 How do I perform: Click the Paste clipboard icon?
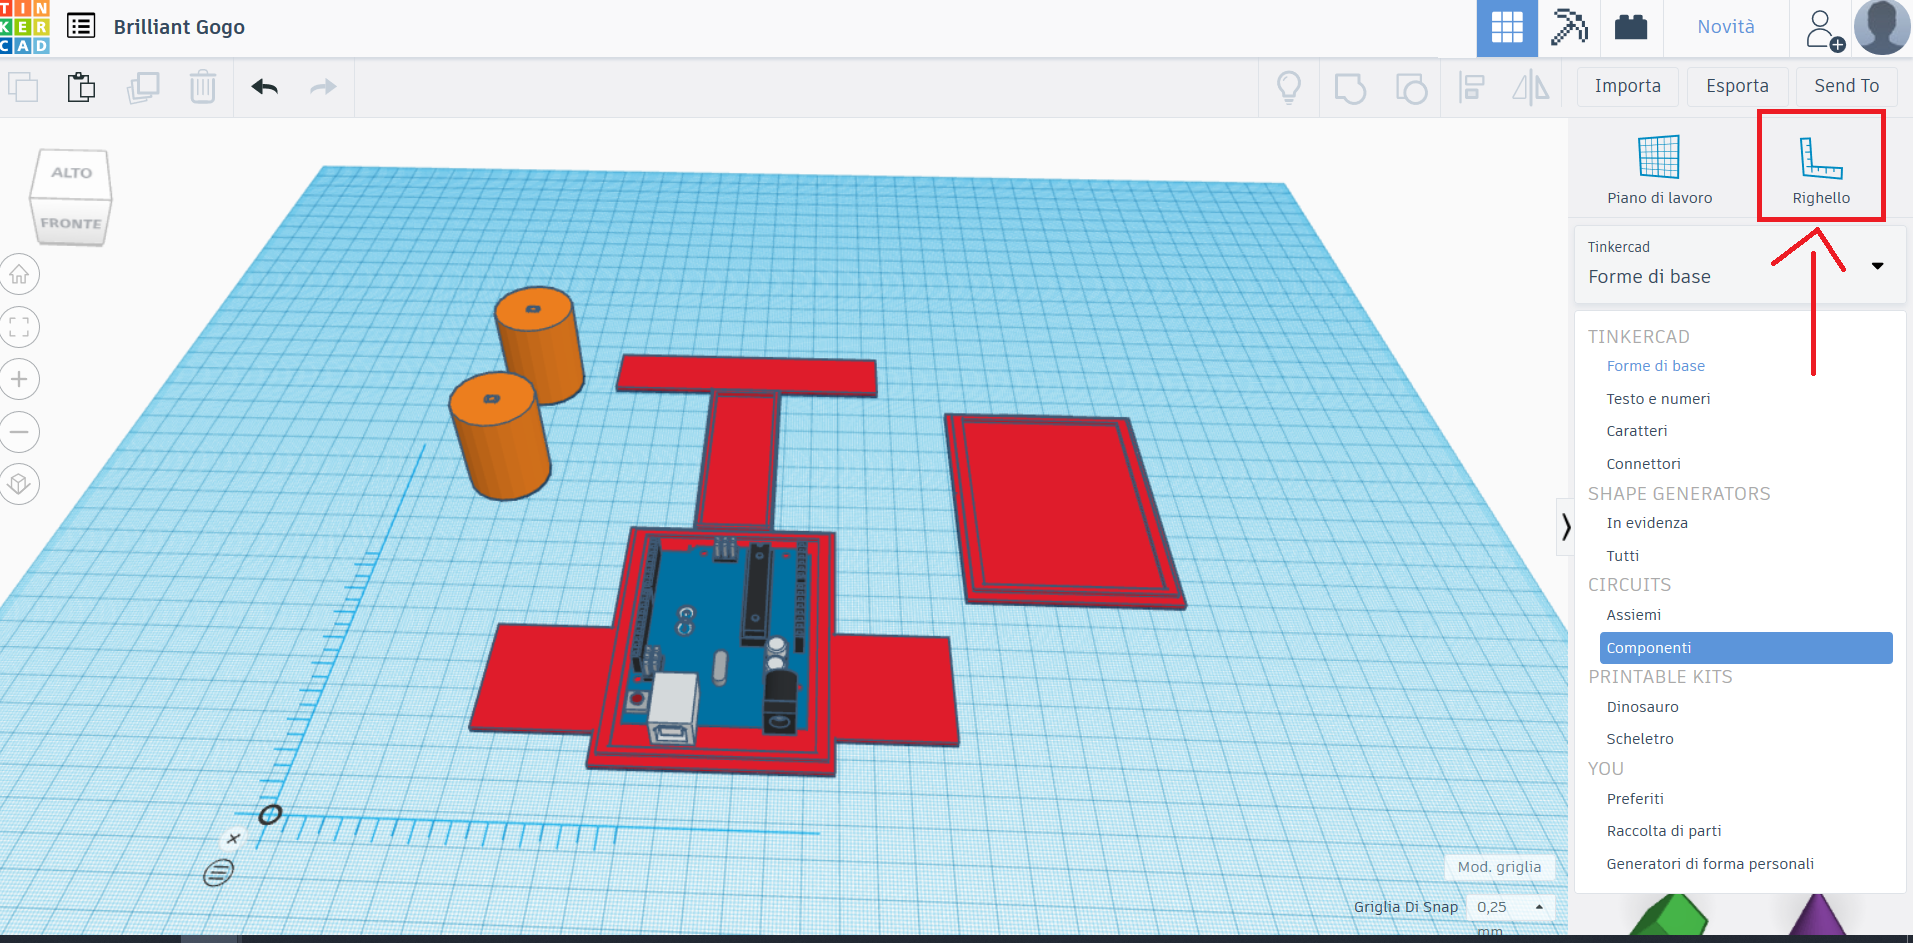82,88
